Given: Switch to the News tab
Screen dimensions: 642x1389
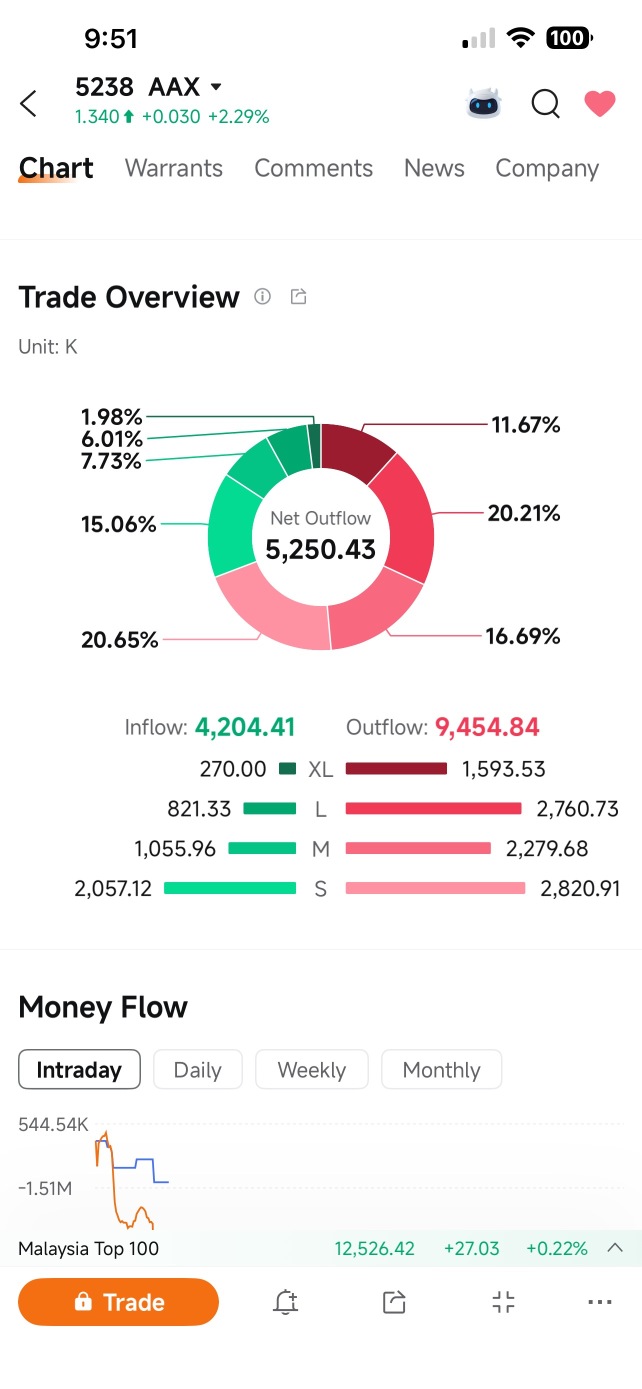Looking at the screenshot, I should pos(434,168).
